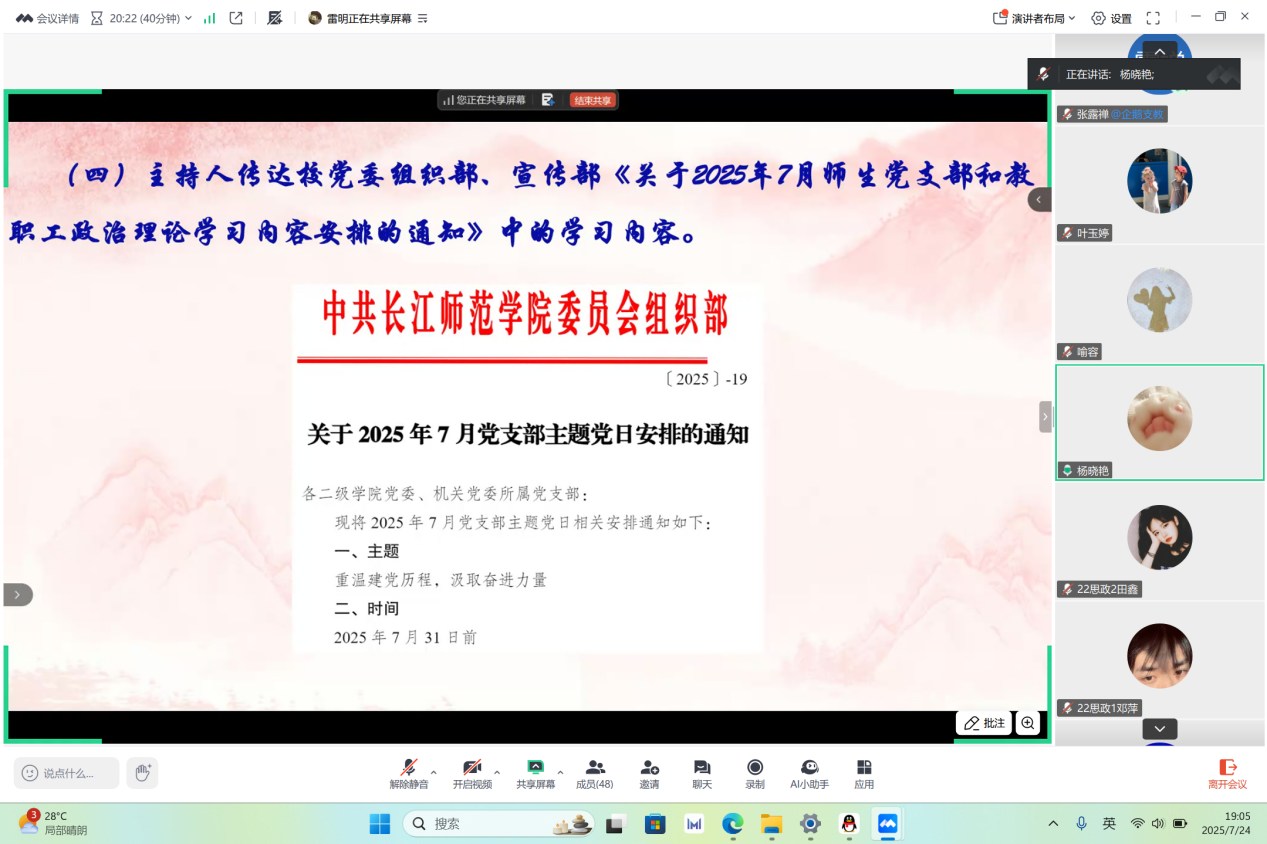Start recording with 录制 button
Image resolution: width=1267 pixels, height=844 pixels.
pyautogui.click(x=755, y=773)
